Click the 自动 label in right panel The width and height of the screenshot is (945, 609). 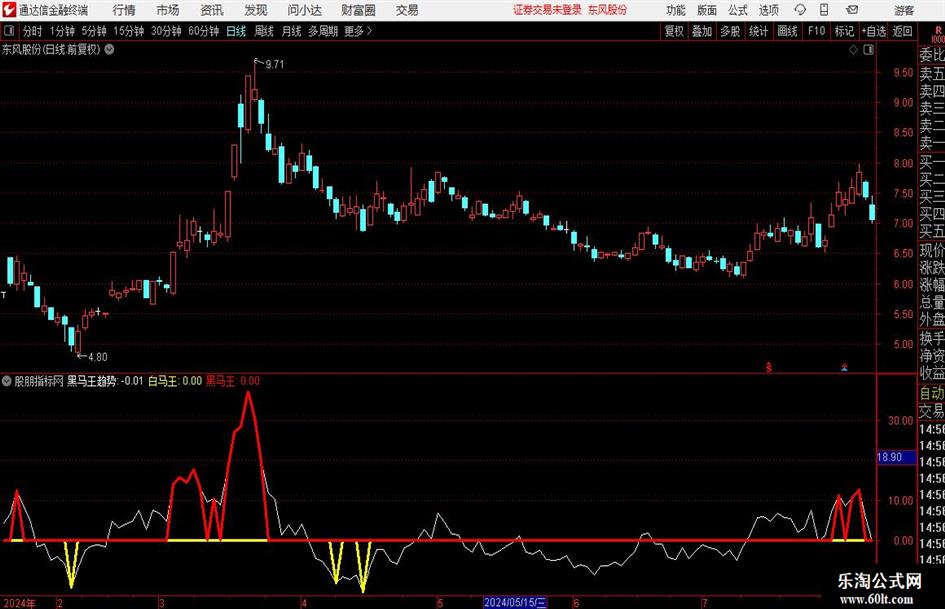click(x=932, y=393)
